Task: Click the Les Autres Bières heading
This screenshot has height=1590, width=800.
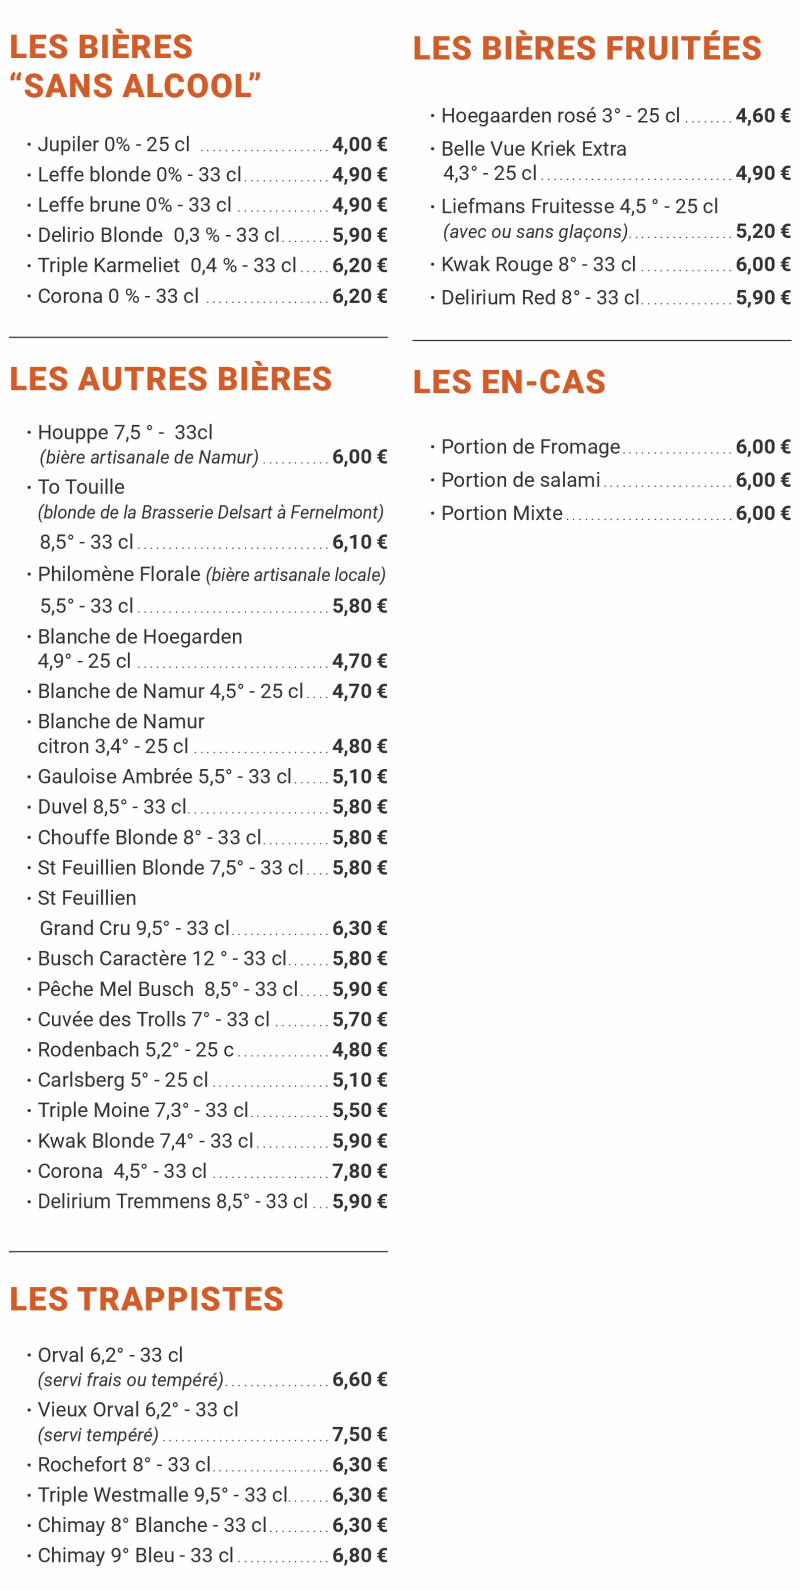Action: pos(171,379)
